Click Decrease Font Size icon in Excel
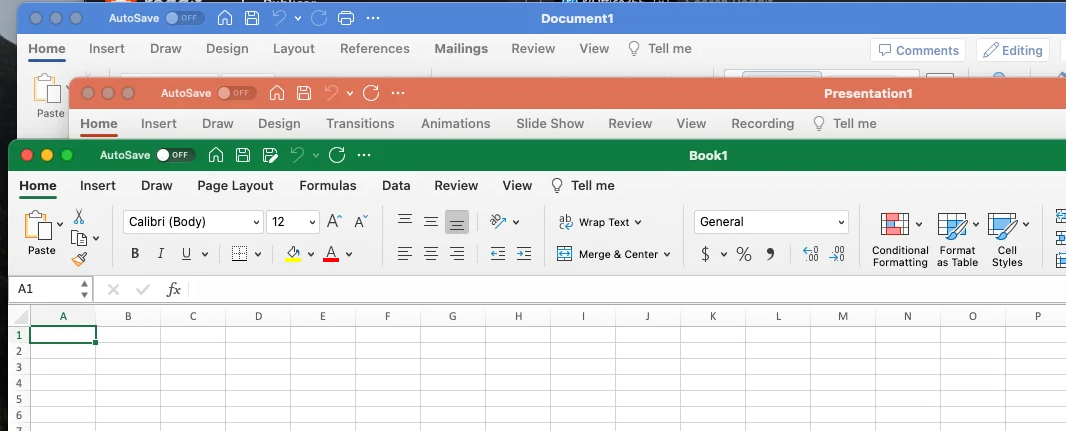 coord(360,221)
